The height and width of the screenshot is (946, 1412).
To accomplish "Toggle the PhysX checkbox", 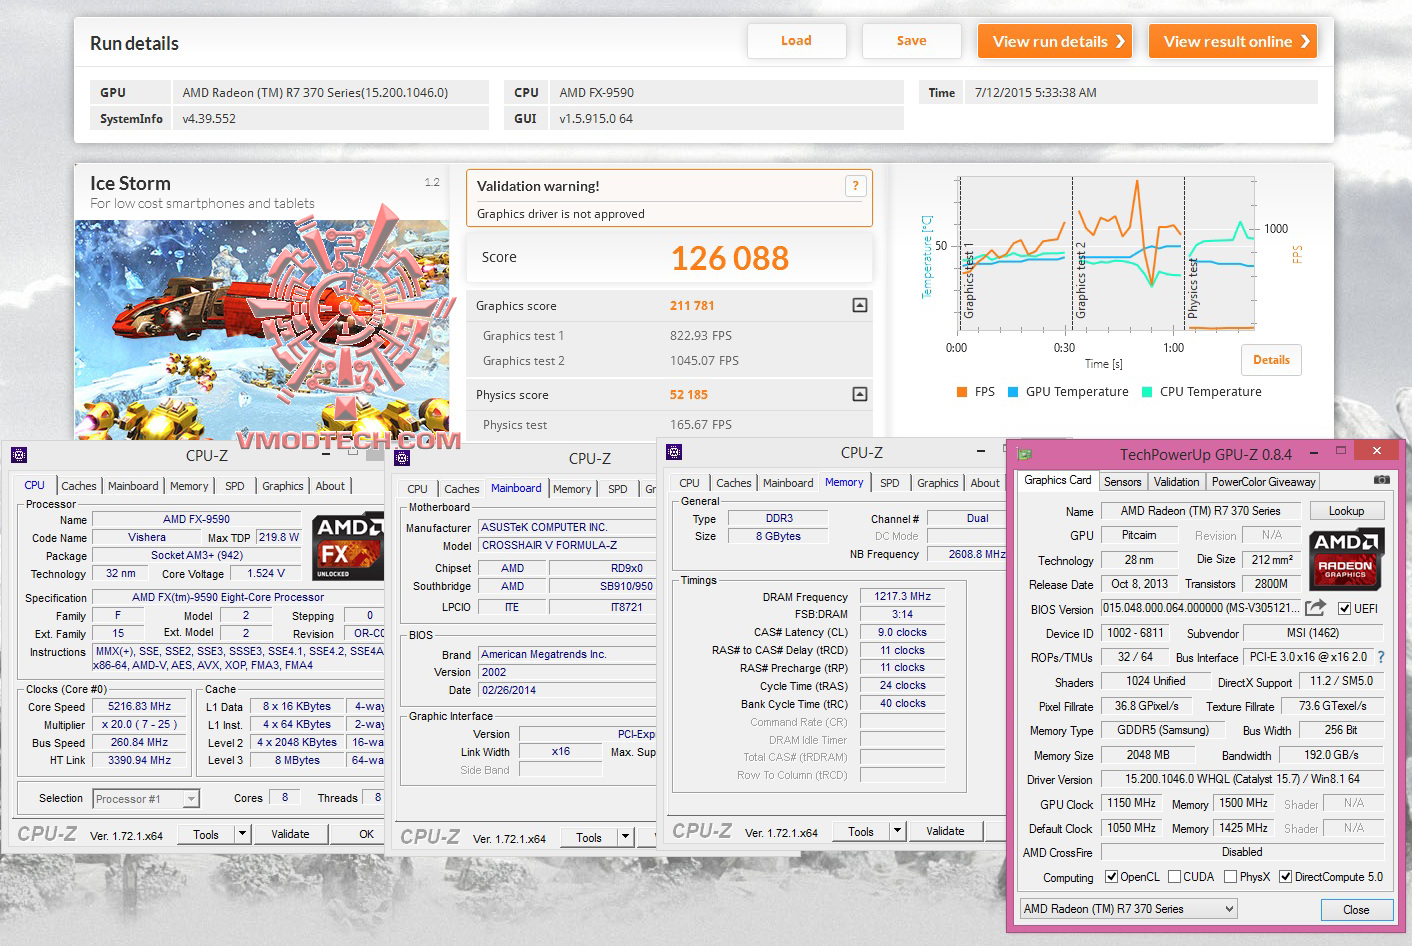I will [x=1230, y=877].
